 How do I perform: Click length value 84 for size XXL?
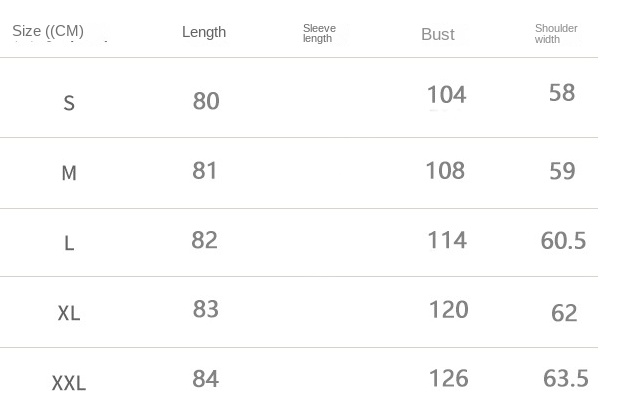206,379
